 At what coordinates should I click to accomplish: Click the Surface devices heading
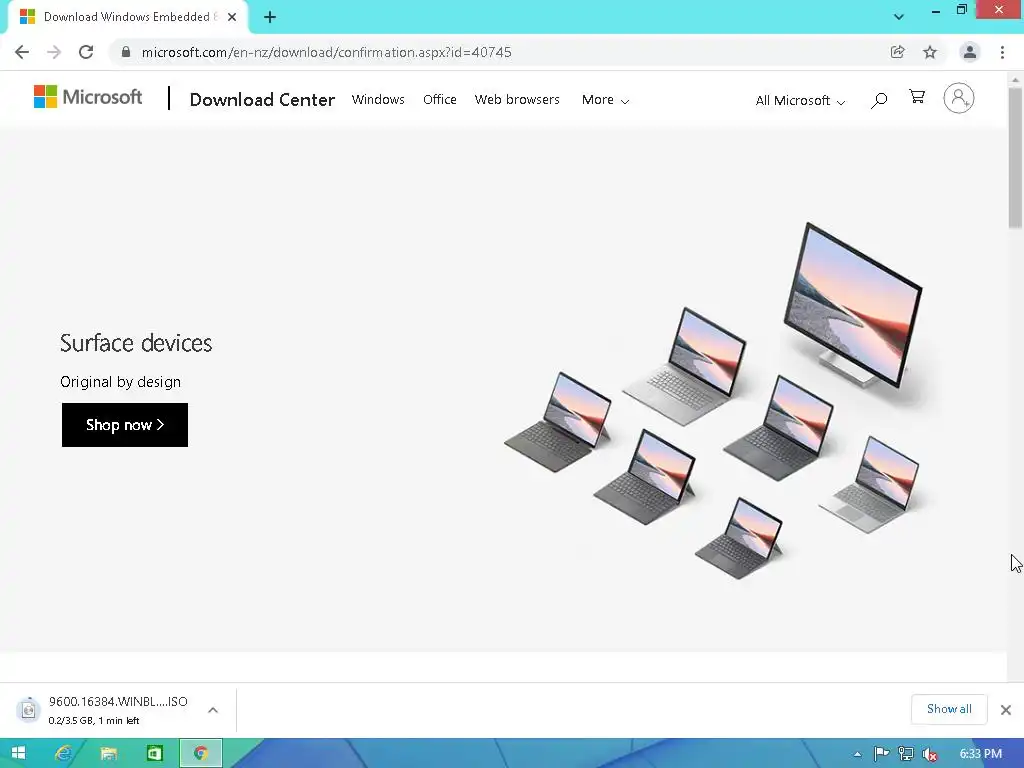pos(136,343)
